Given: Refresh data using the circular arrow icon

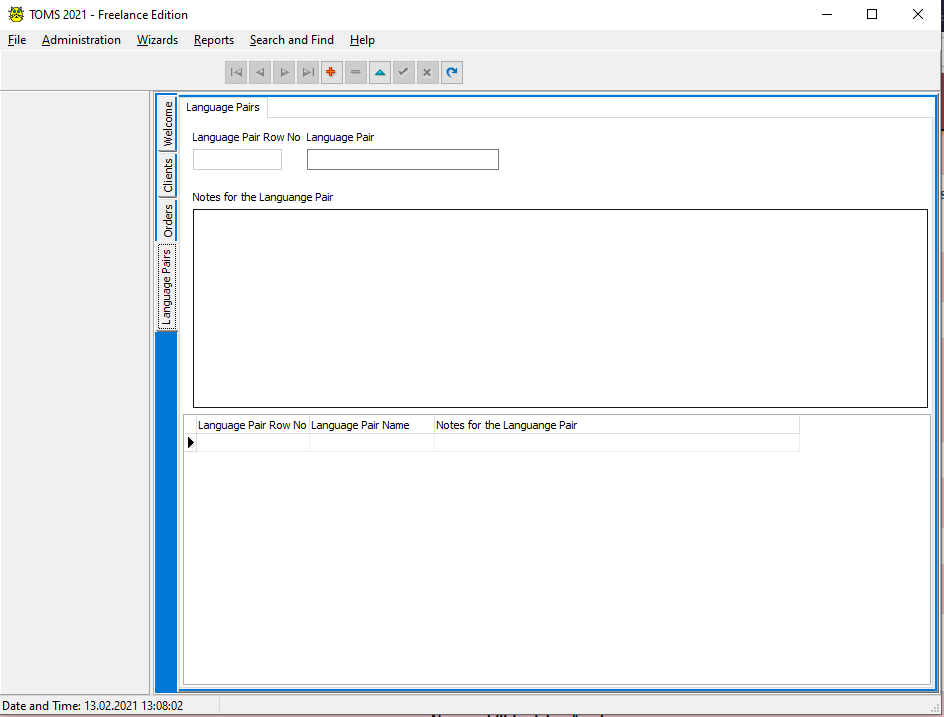Looking at the screenshot, I should [x=451, y=72].
